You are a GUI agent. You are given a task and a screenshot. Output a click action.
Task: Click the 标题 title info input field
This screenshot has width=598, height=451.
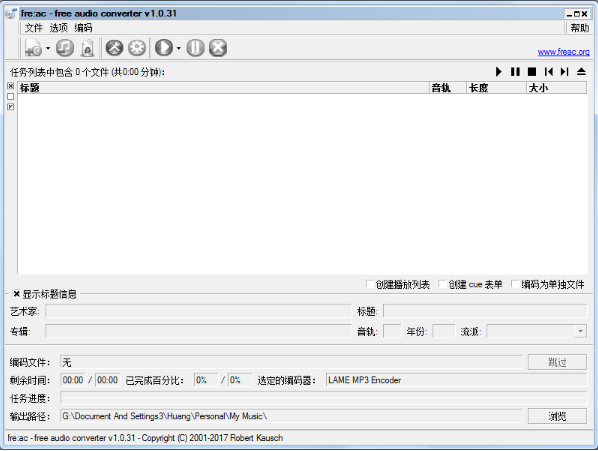485,311
